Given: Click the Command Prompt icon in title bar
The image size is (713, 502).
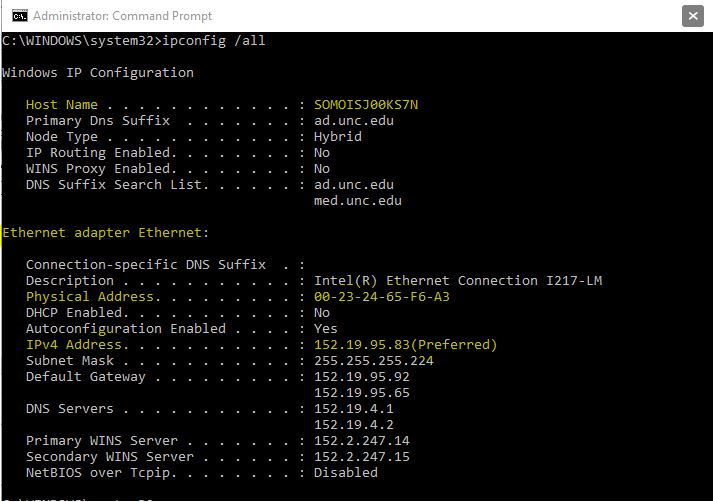Looking at the screenshot, I should point(20,16).
